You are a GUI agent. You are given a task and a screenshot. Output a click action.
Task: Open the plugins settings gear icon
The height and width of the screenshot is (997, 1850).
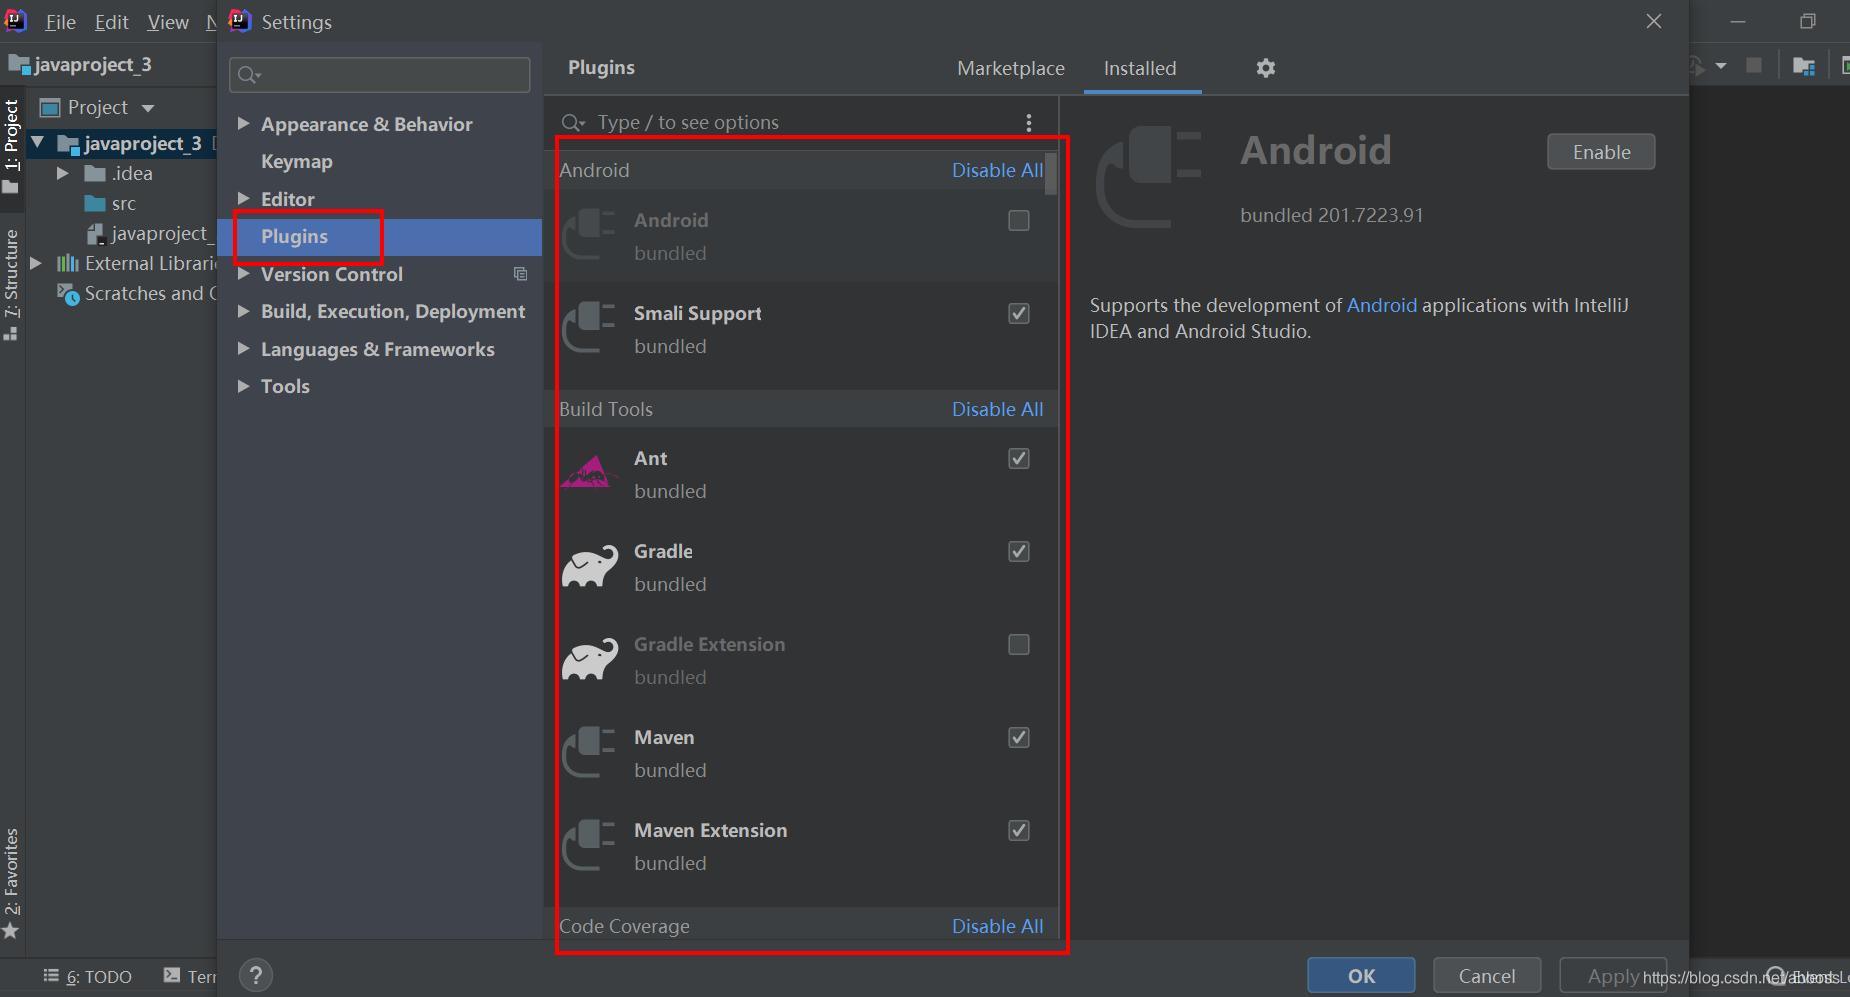[1265, 68]
